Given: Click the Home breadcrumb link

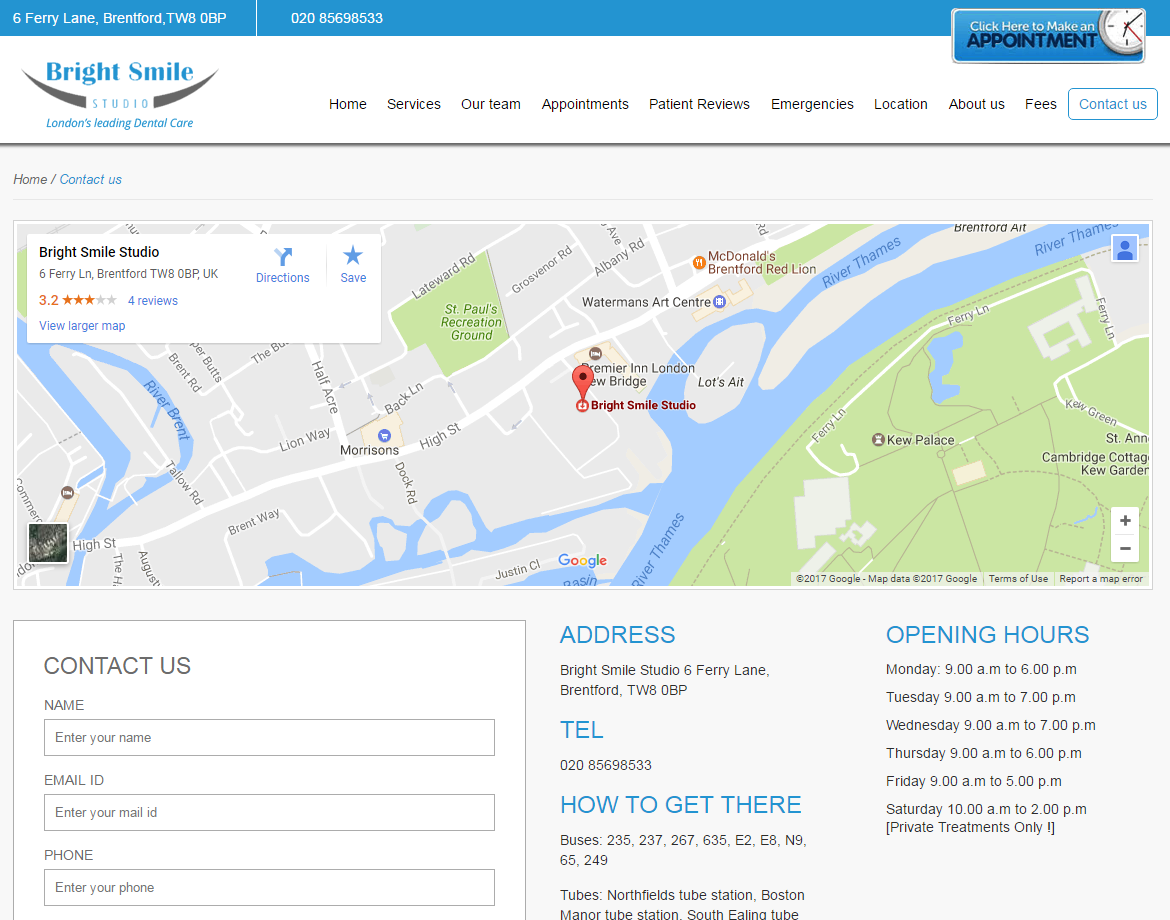Looking at the screenshot, I should (30, 180).
